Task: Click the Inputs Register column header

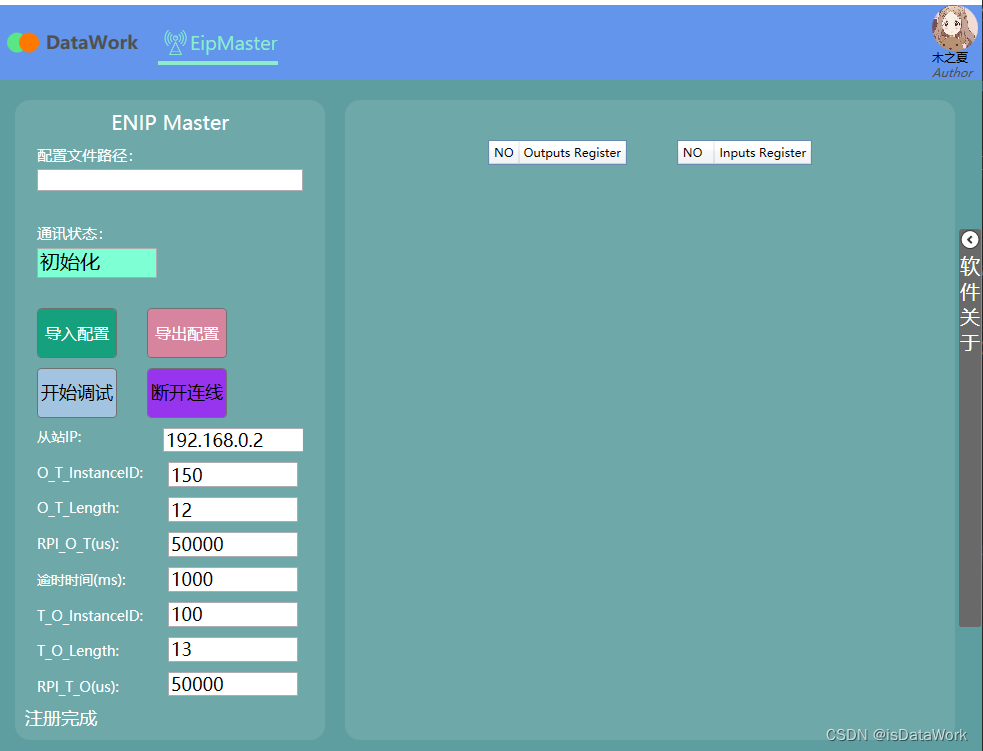Action: 762,152
